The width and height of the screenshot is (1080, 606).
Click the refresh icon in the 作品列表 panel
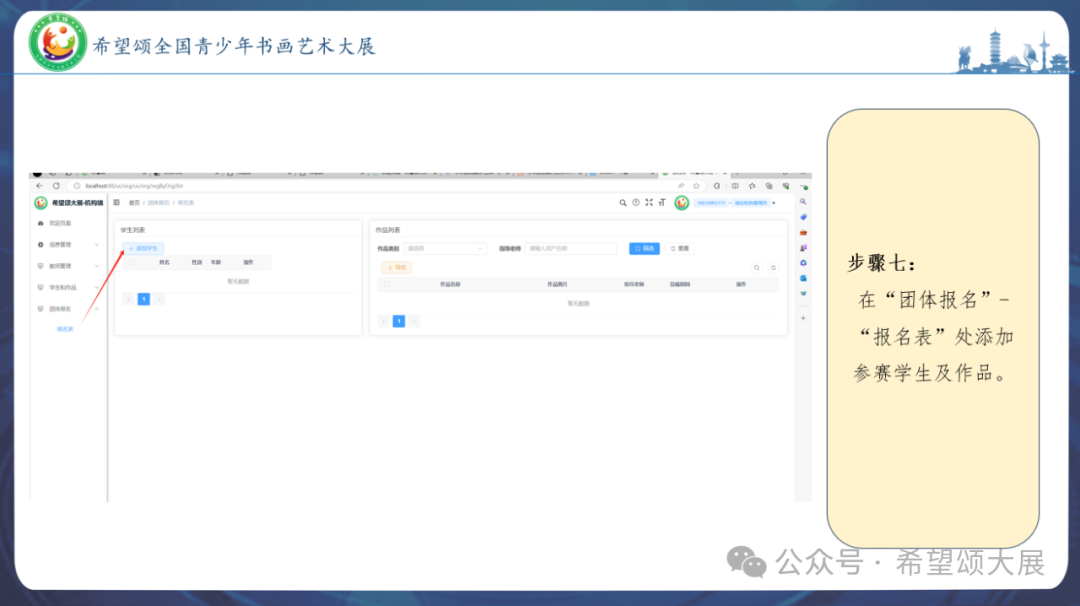pyautogui.click(x=774, y=267)
